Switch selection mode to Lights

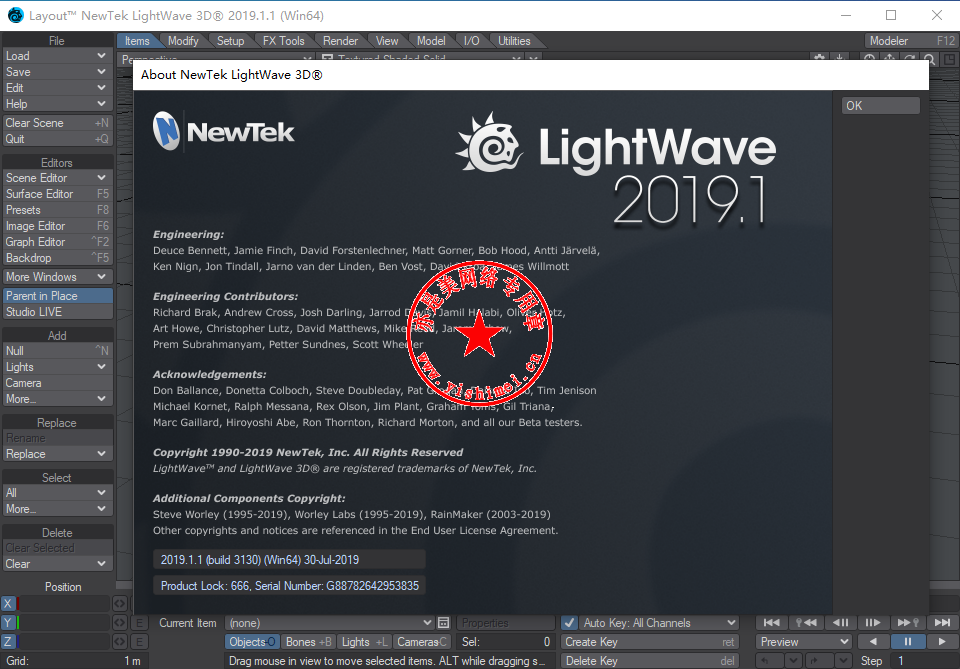point(364,641)
